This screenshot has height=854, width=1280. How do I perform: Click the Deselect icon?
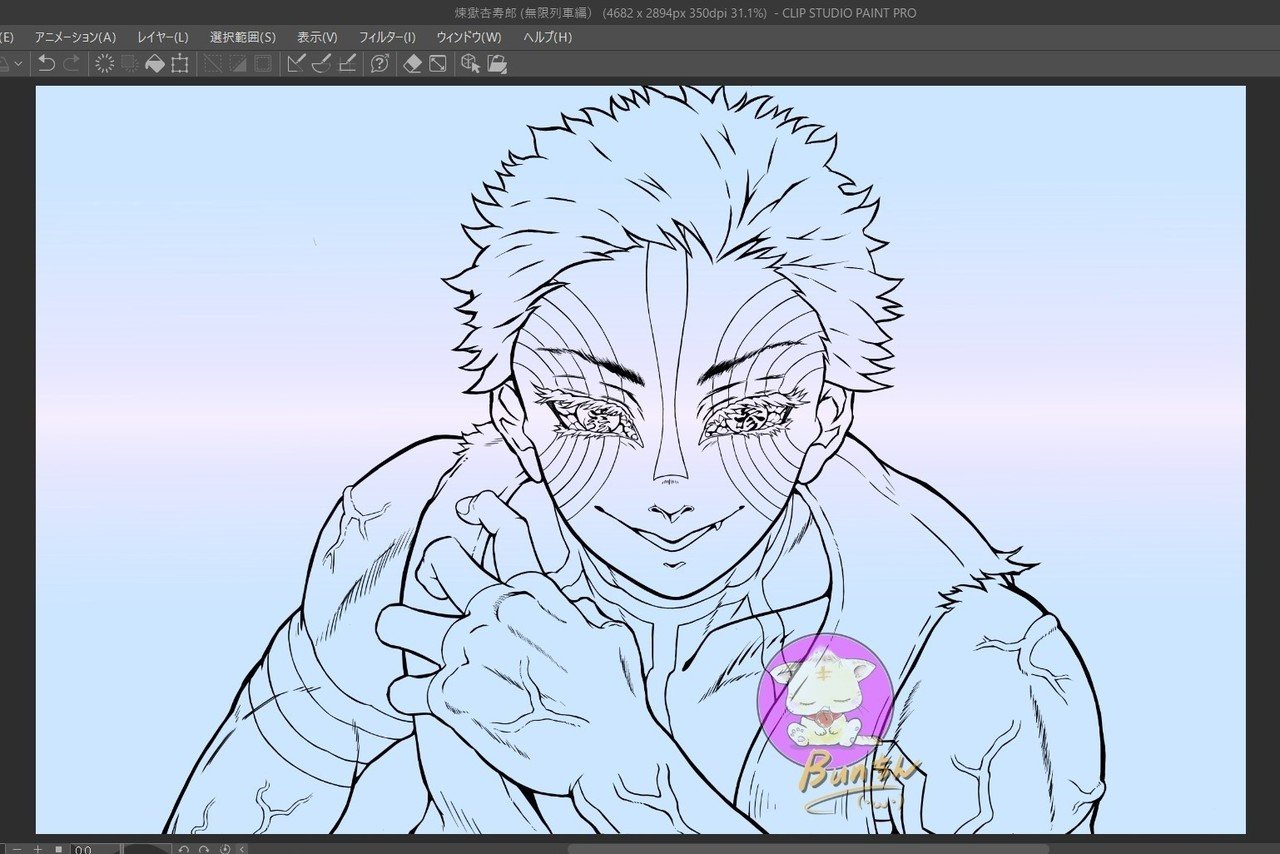point(213,64)
